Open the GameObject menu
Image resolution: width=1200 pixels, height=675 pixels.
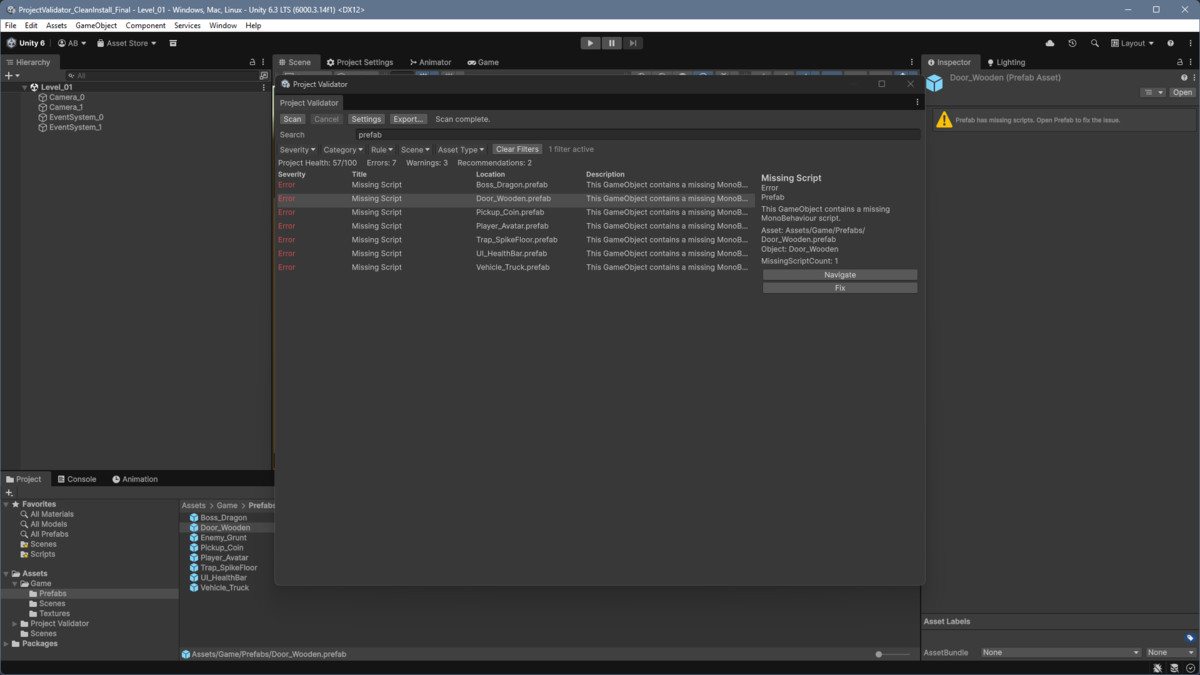[96, 25]
